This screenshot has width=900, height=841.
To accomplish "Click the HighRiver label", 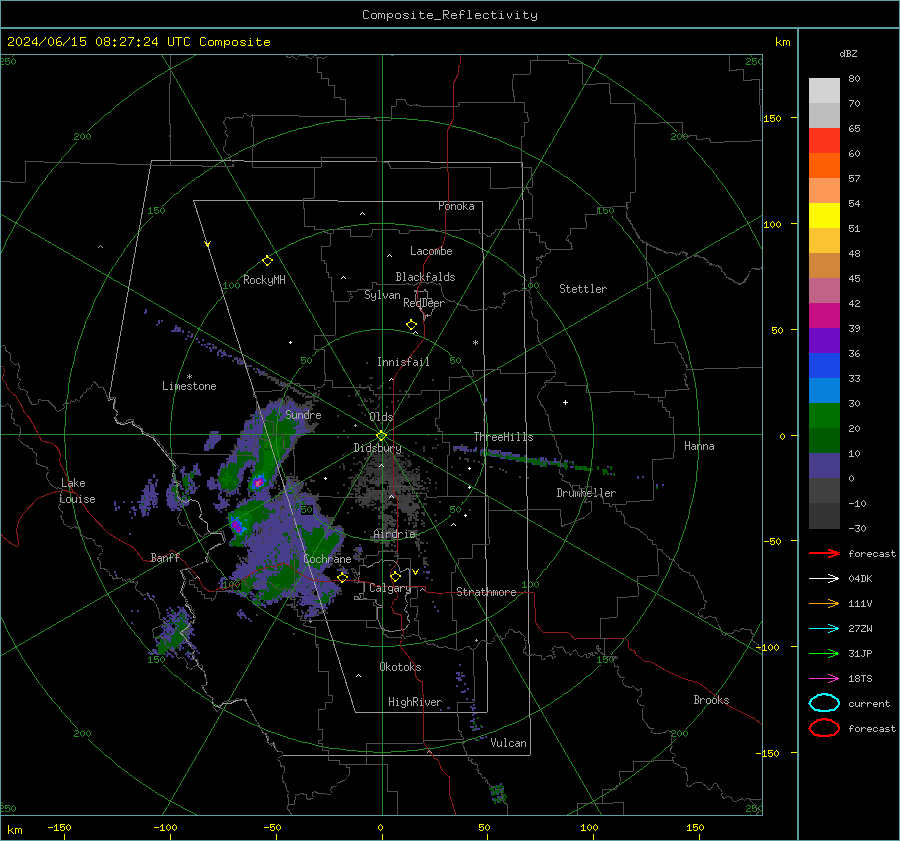I will point(415,702).
